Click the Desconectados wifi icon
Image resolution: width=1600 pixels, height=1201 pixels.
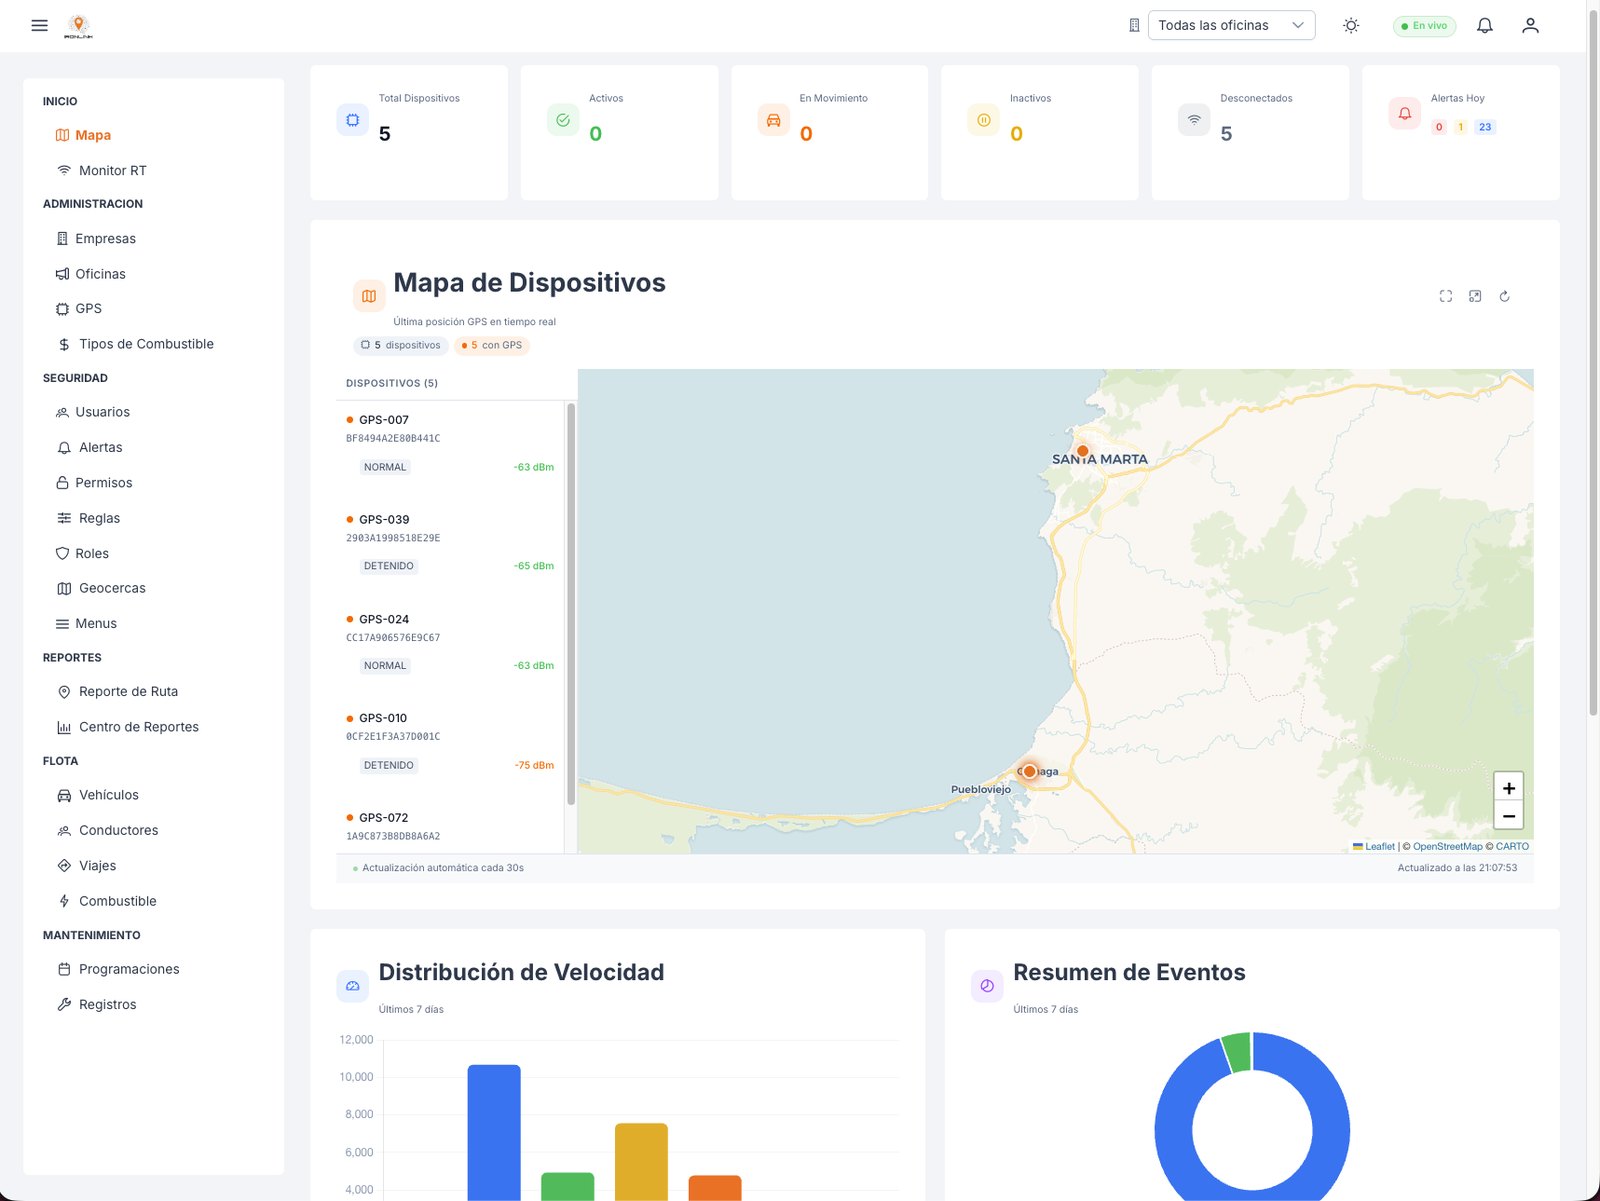coord(1194,120)
